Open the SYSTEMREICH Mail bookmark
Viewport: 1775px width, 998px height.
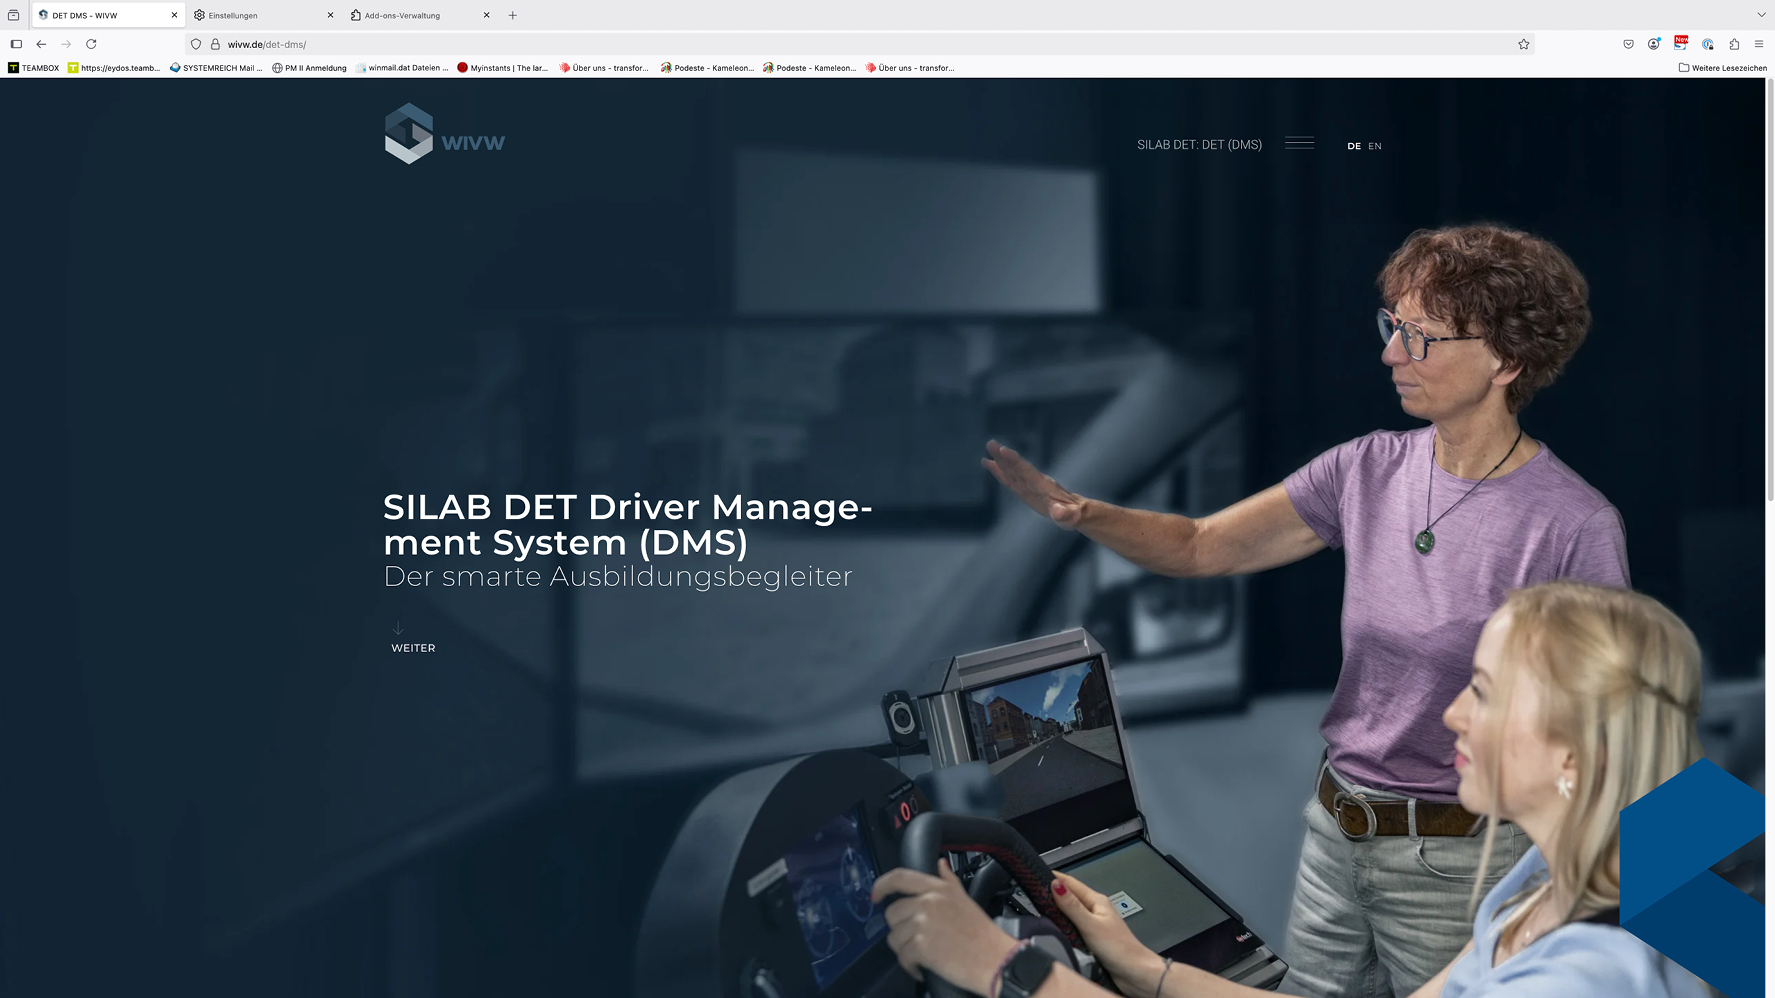point(216,68)
